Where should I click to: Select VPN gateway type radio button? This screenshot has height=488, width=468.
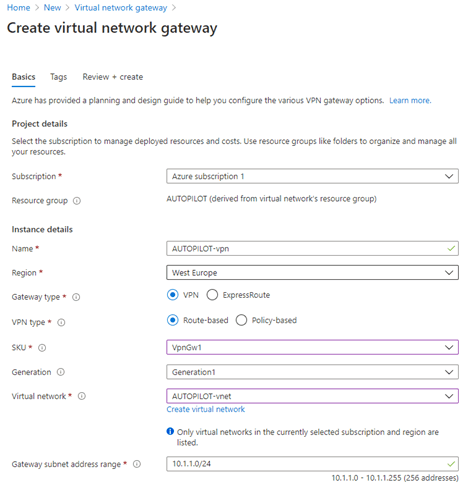pos(172,295)
